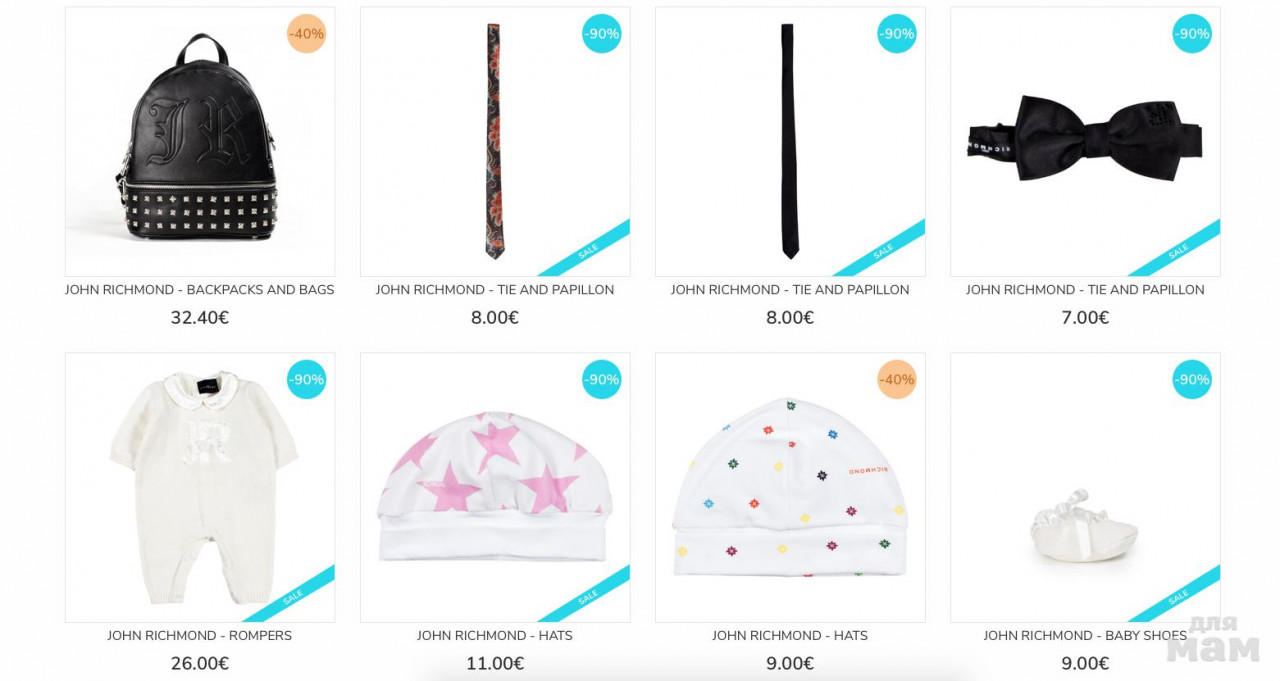The image size is (1280, 681).
Task: Click the -90% badge on the pink star hat
Action: coord(602,380)
